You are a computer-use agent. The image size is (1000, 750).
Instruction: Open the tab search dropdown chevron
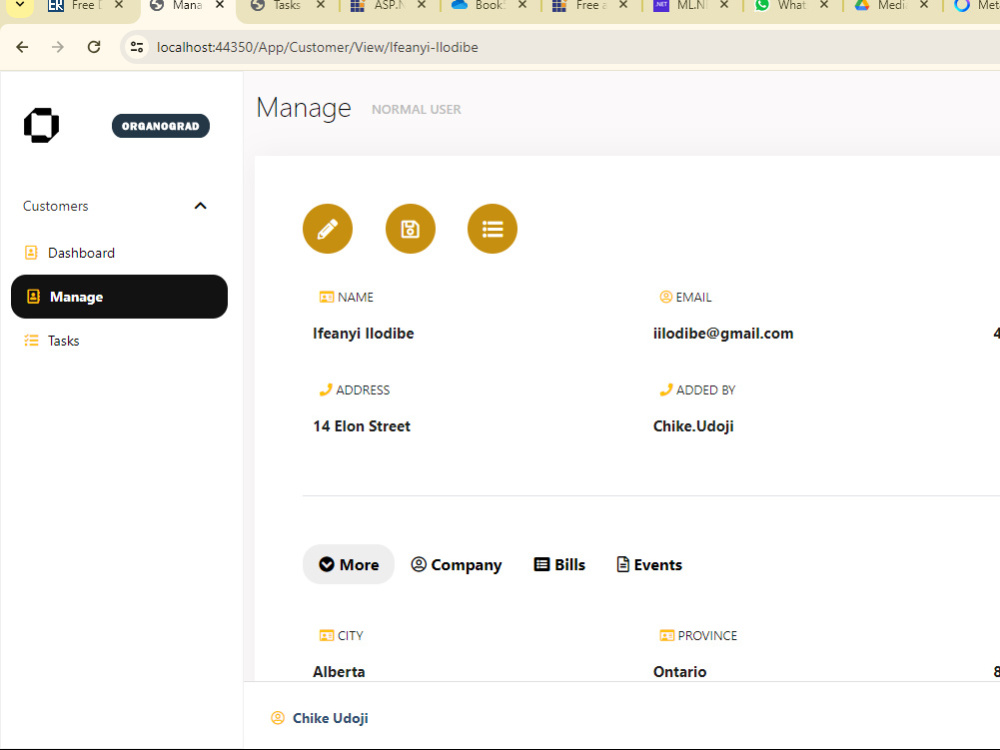click(x=20, y=6)
